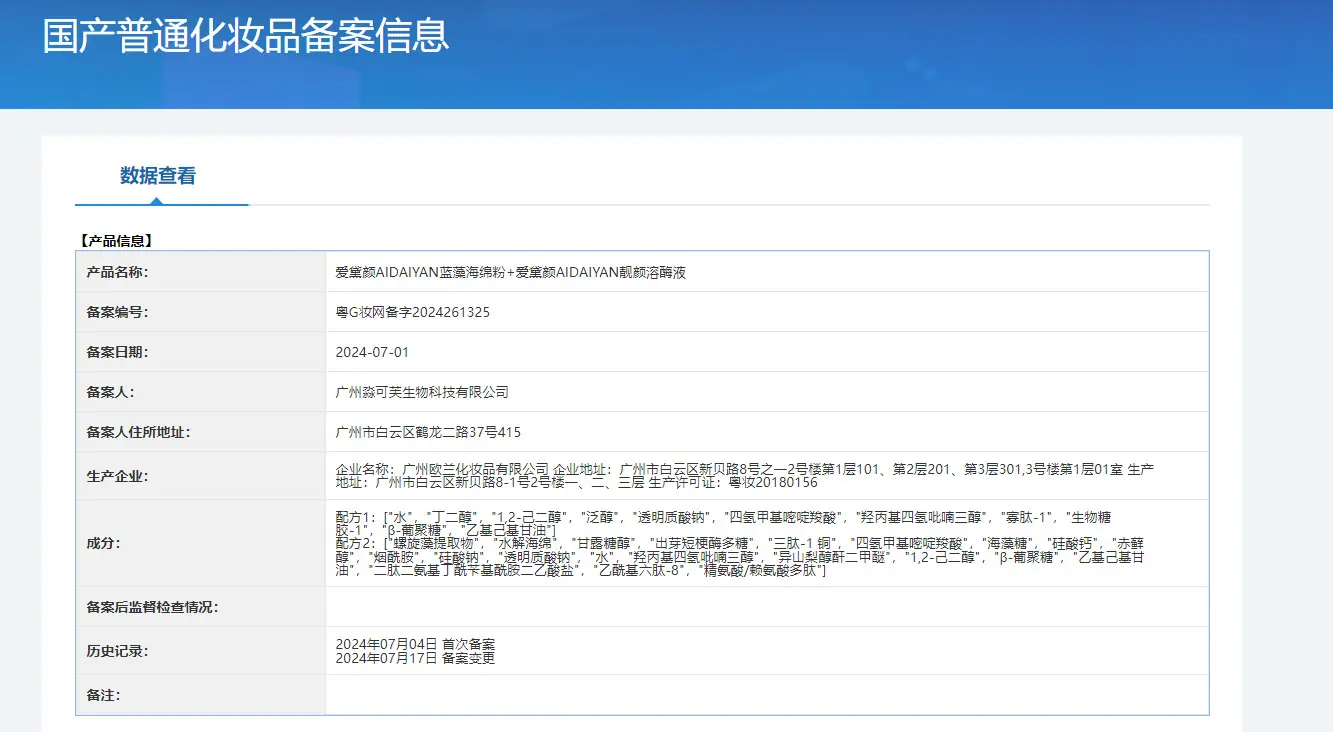Click the 2024年07月04日 首次备案 history entry
This screenshot has height=732, width=1333.
tap(415, 644)
